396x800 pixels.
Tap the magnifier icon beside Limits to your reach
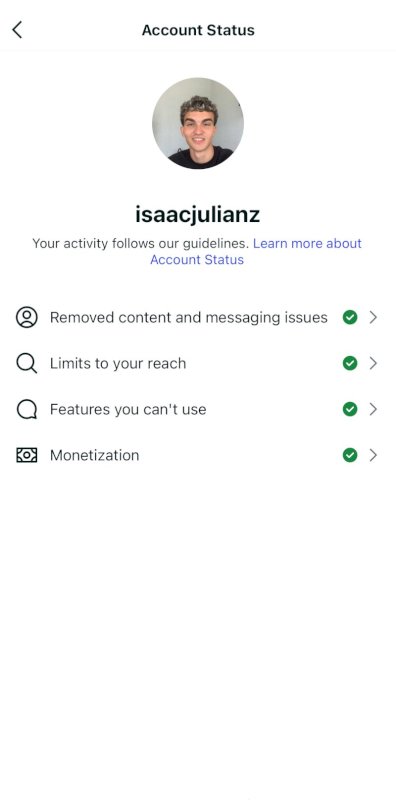(x=27, y=363)
